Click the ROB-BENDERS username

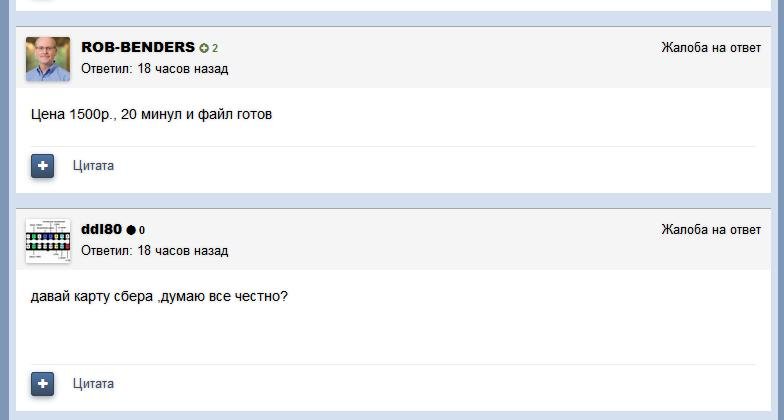click(138, 47)
